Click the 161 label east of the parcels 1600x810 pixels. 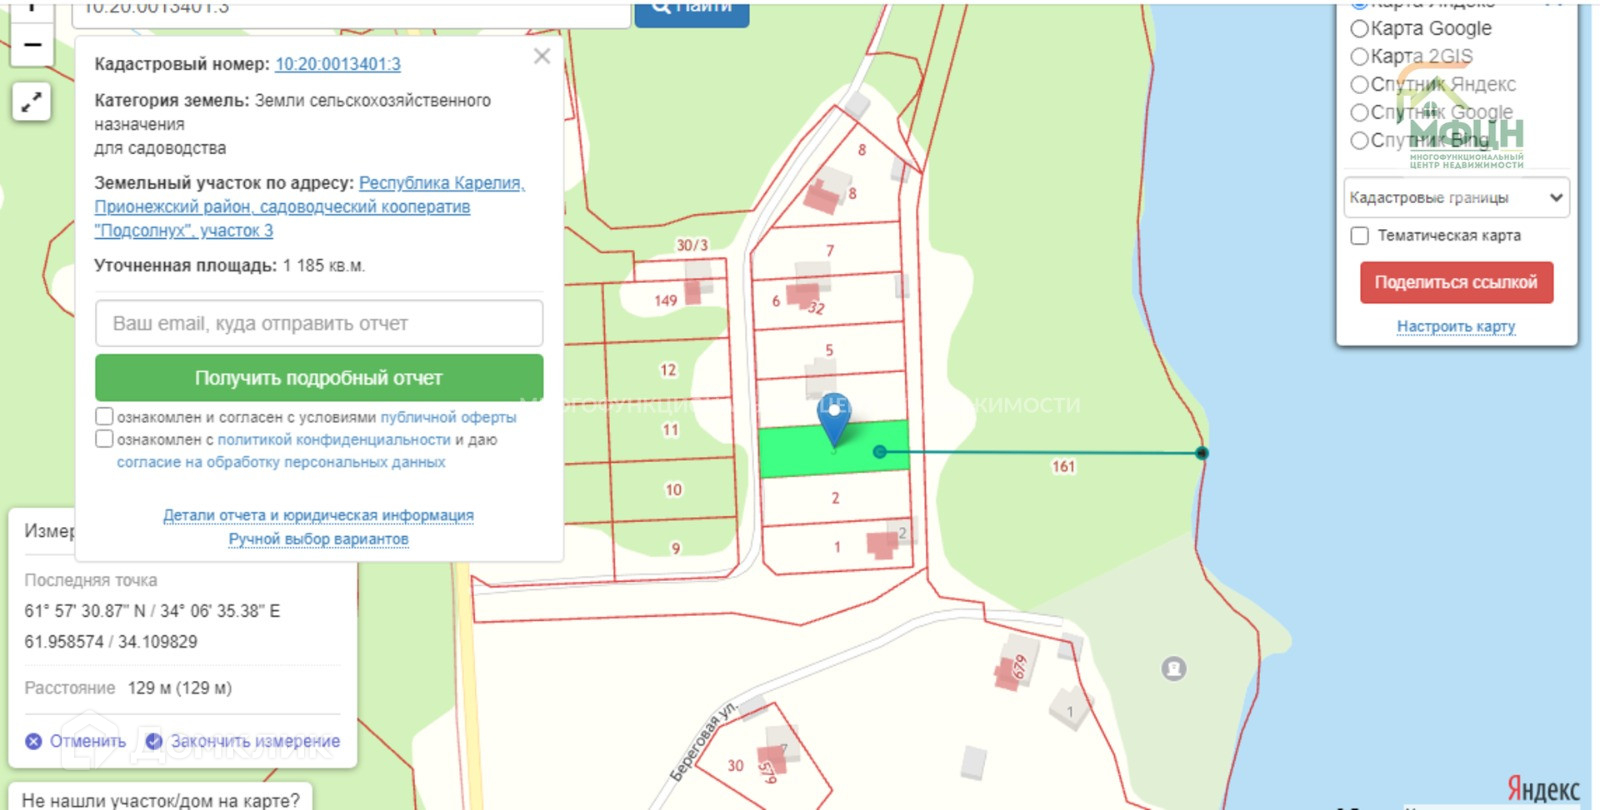coord(1063,466)
